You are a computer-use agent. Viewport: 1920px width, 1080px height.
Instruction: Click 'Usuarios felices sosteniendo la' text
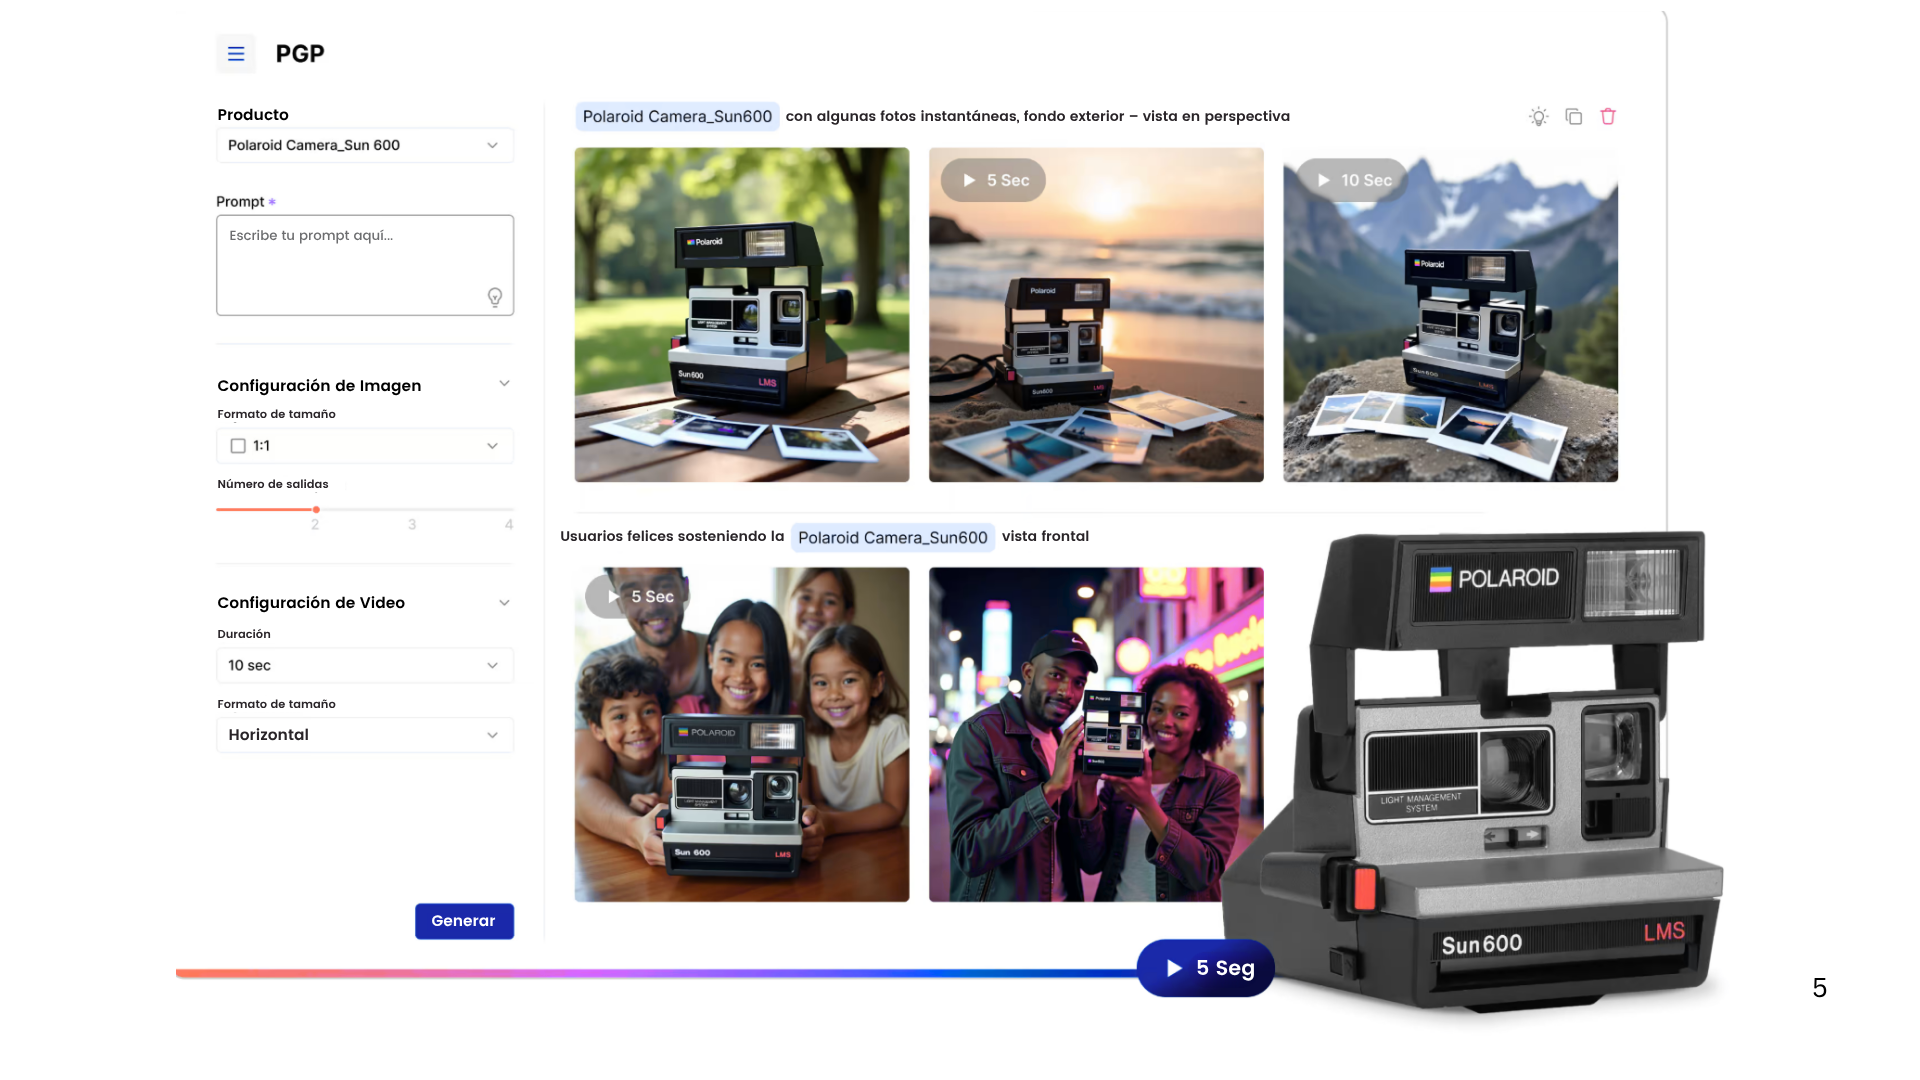click(672, 537)
